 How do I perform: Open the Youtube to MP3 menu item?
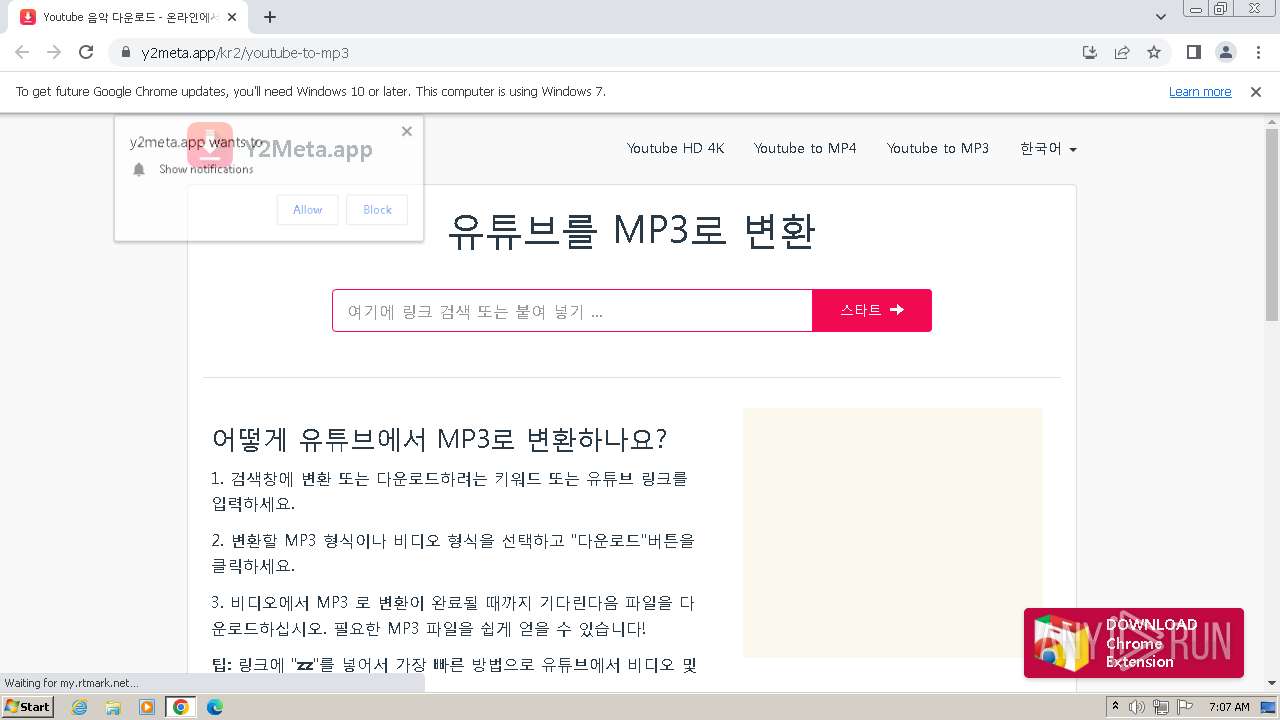coord(937,148)
